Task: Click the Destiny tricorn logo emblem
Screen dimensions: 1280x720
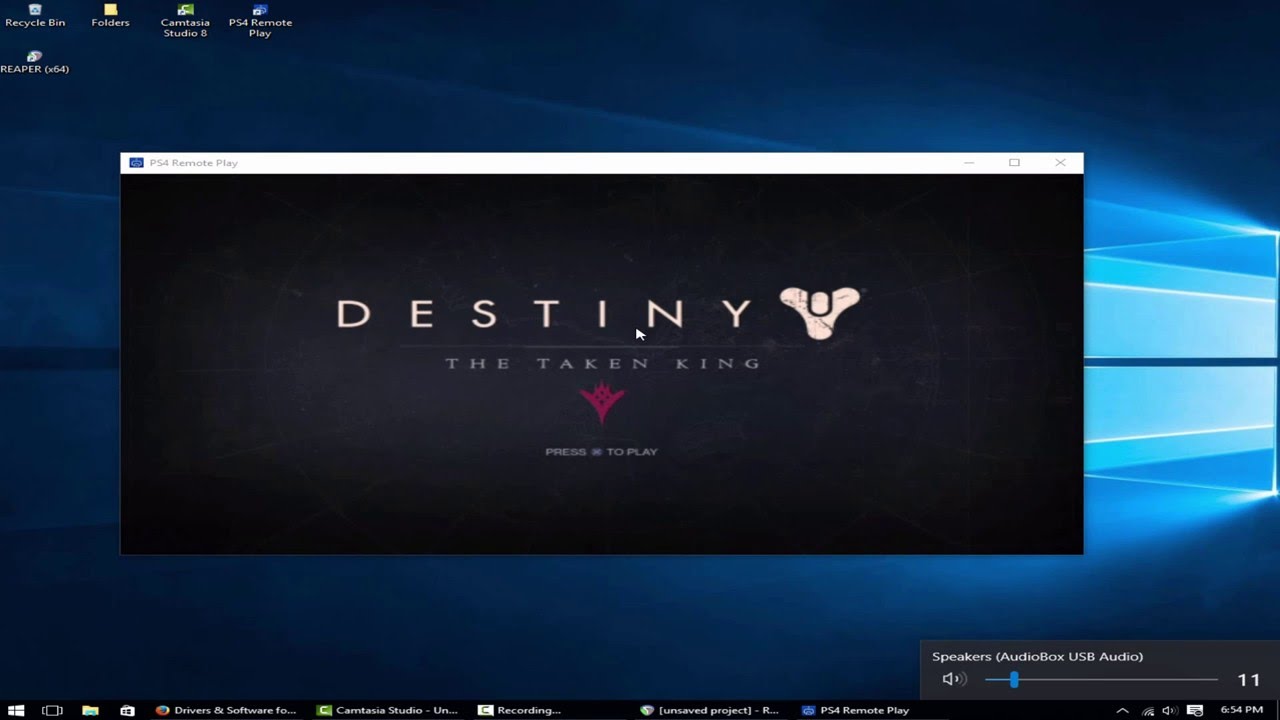Action: click(x=820, y=312)
